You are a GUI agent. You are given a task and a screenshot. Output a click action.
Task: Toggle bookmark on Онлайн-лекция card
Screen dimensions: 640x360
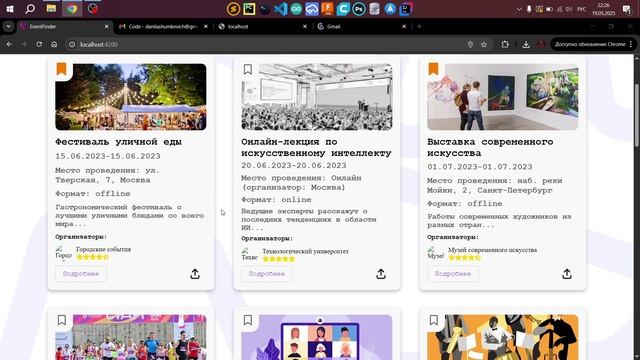(248, 69)
